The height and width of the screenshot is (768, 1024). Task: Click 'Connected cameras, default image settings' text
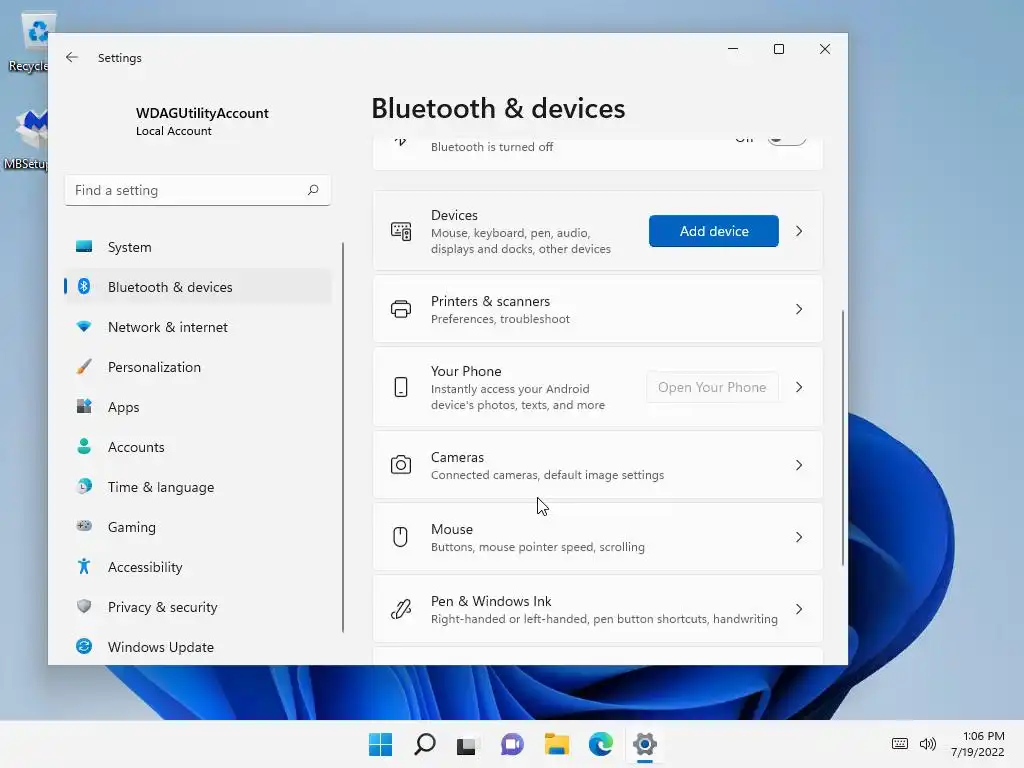[x=547, y=475]
